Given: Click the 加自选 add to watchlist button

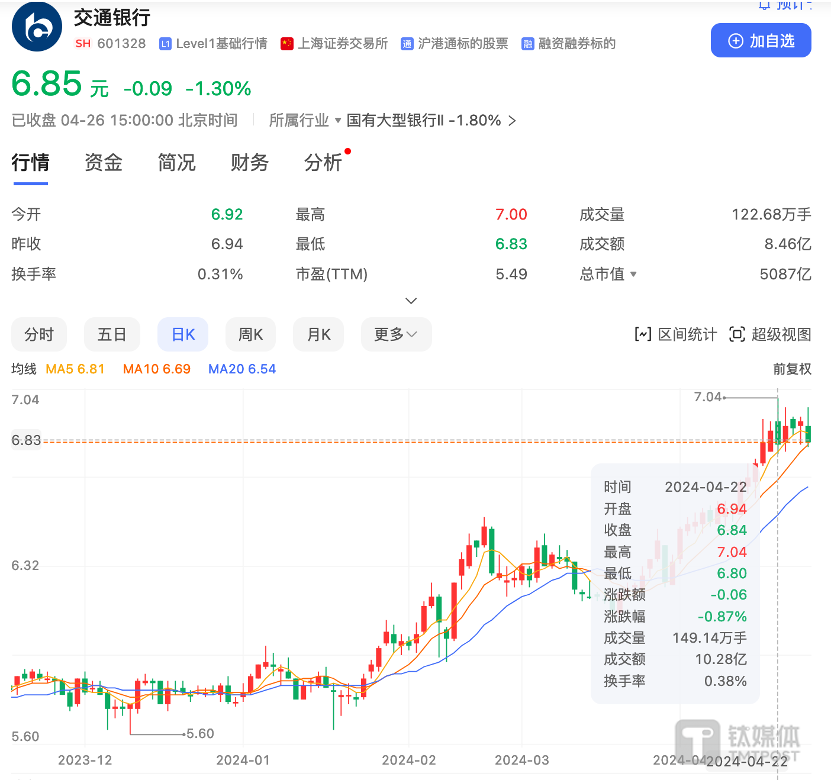Looking at the screenshot, I should (760, 41).
